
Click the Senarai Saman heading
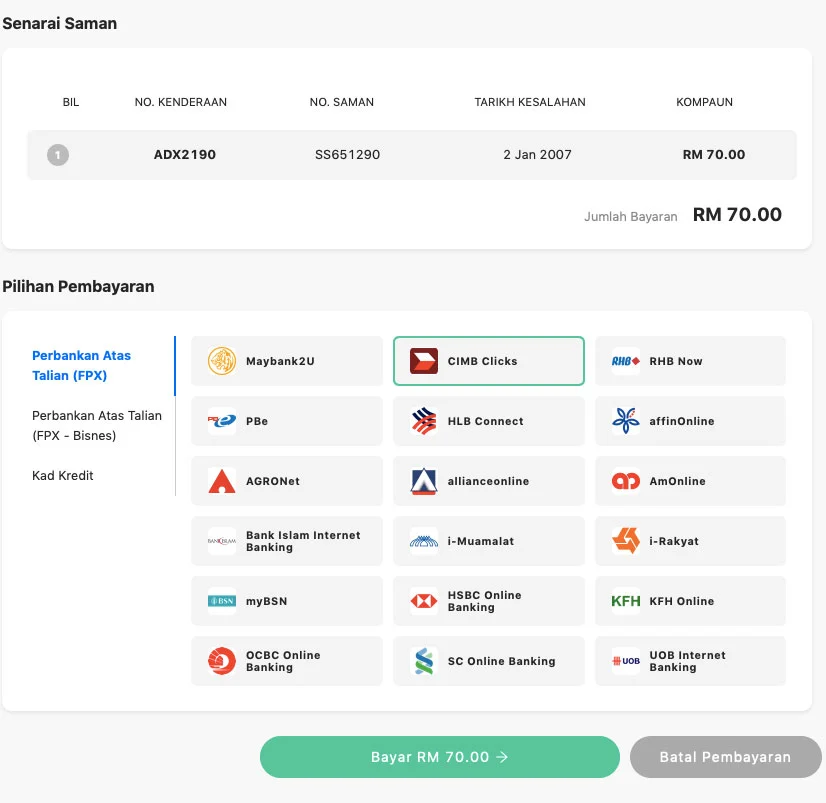(x=60, y=24)
